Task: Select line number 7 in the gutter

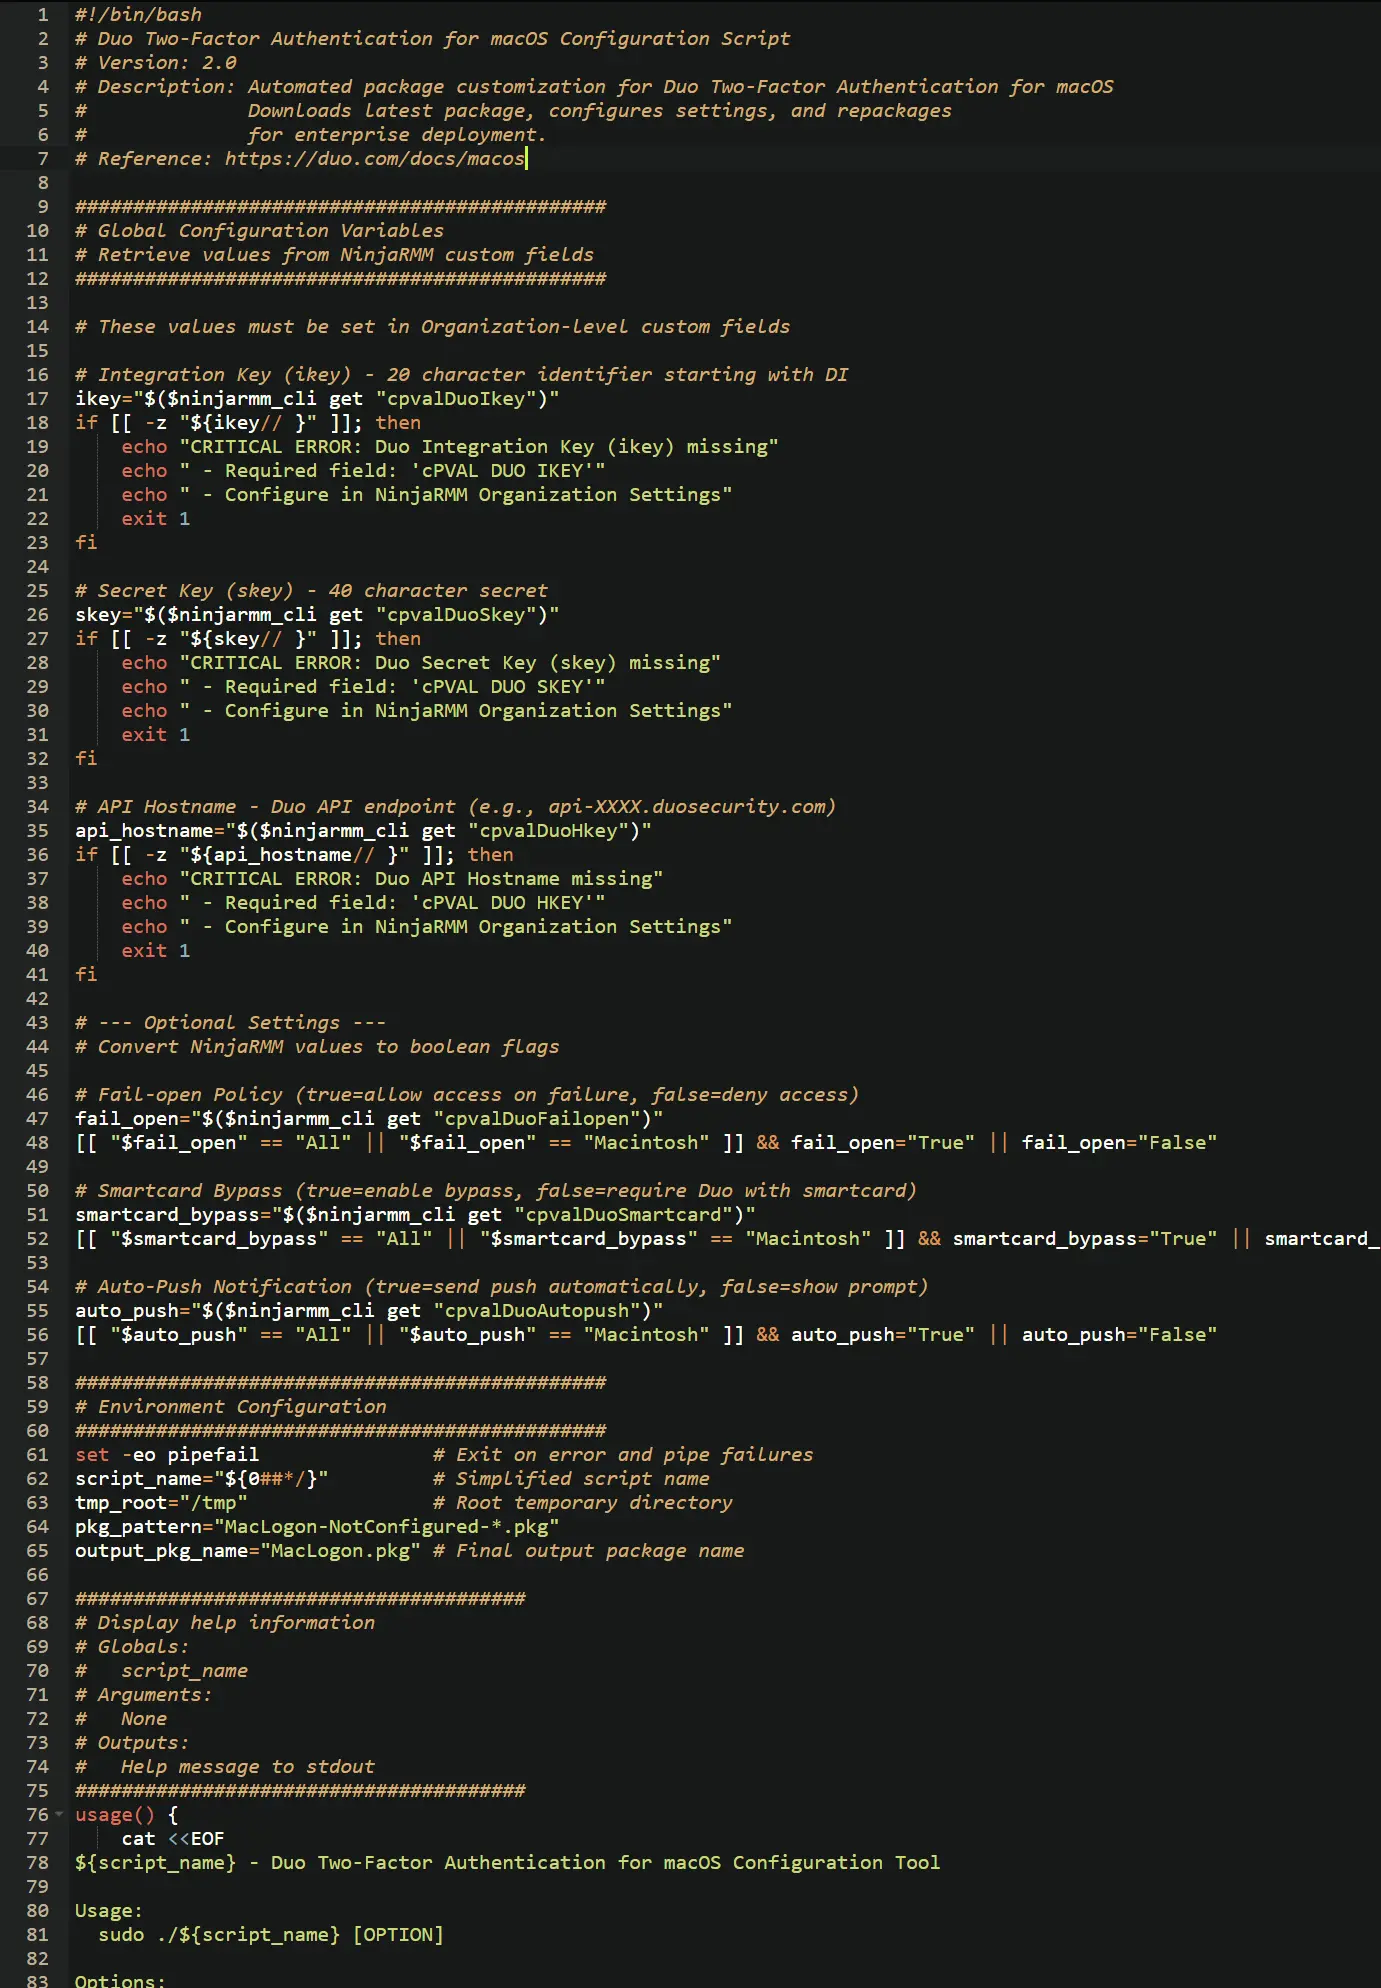Action: (x=43, y=158)
